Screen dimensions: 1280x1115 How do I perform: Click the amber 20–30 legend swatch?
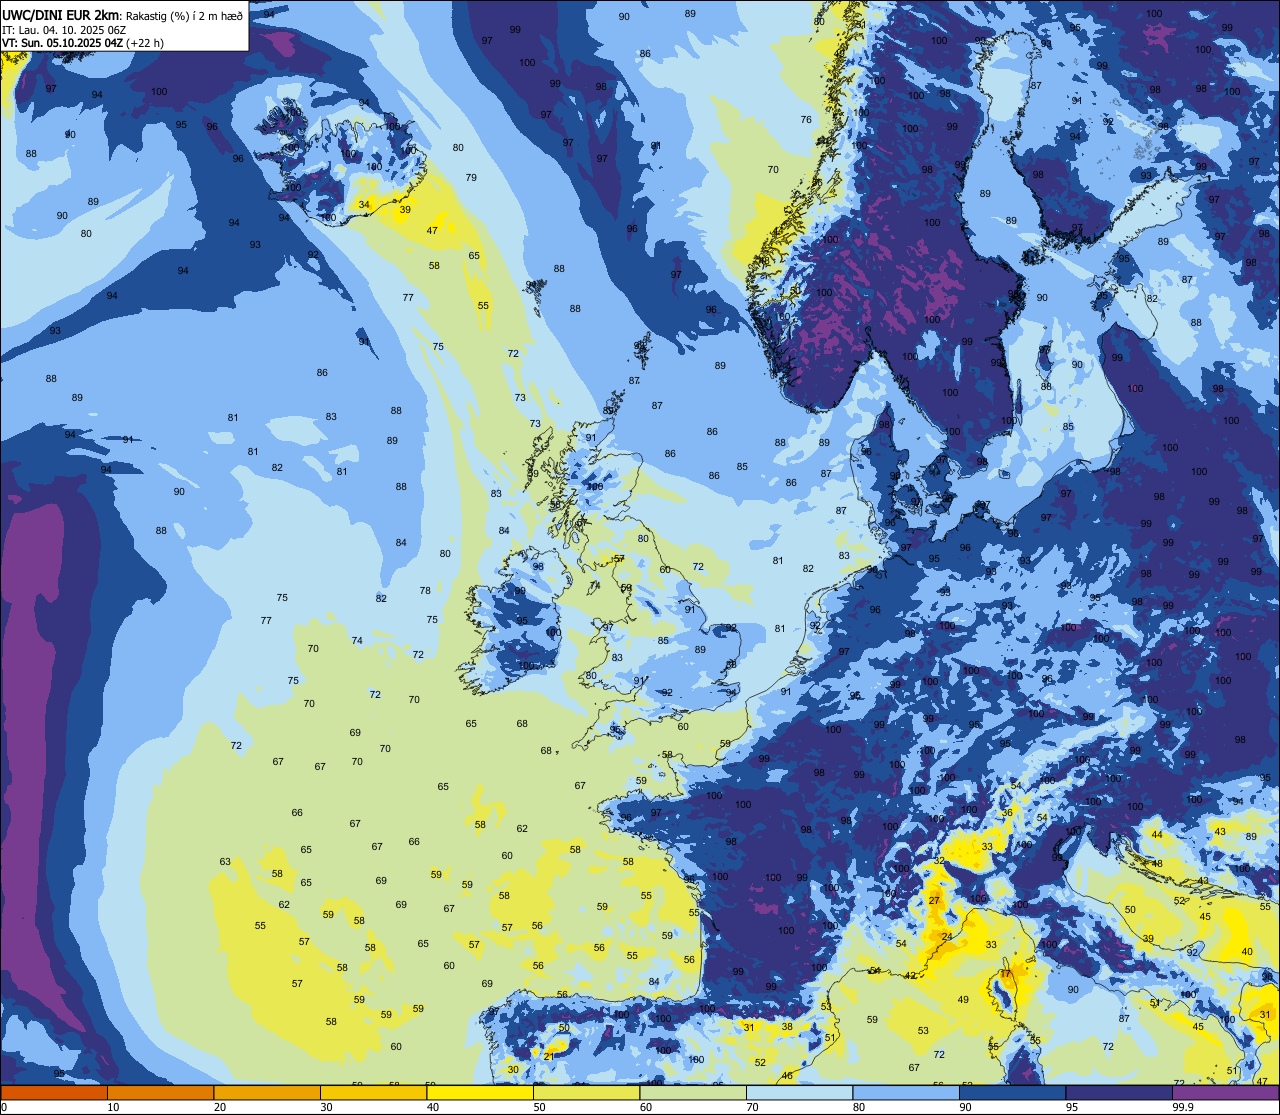[267, 1092]
